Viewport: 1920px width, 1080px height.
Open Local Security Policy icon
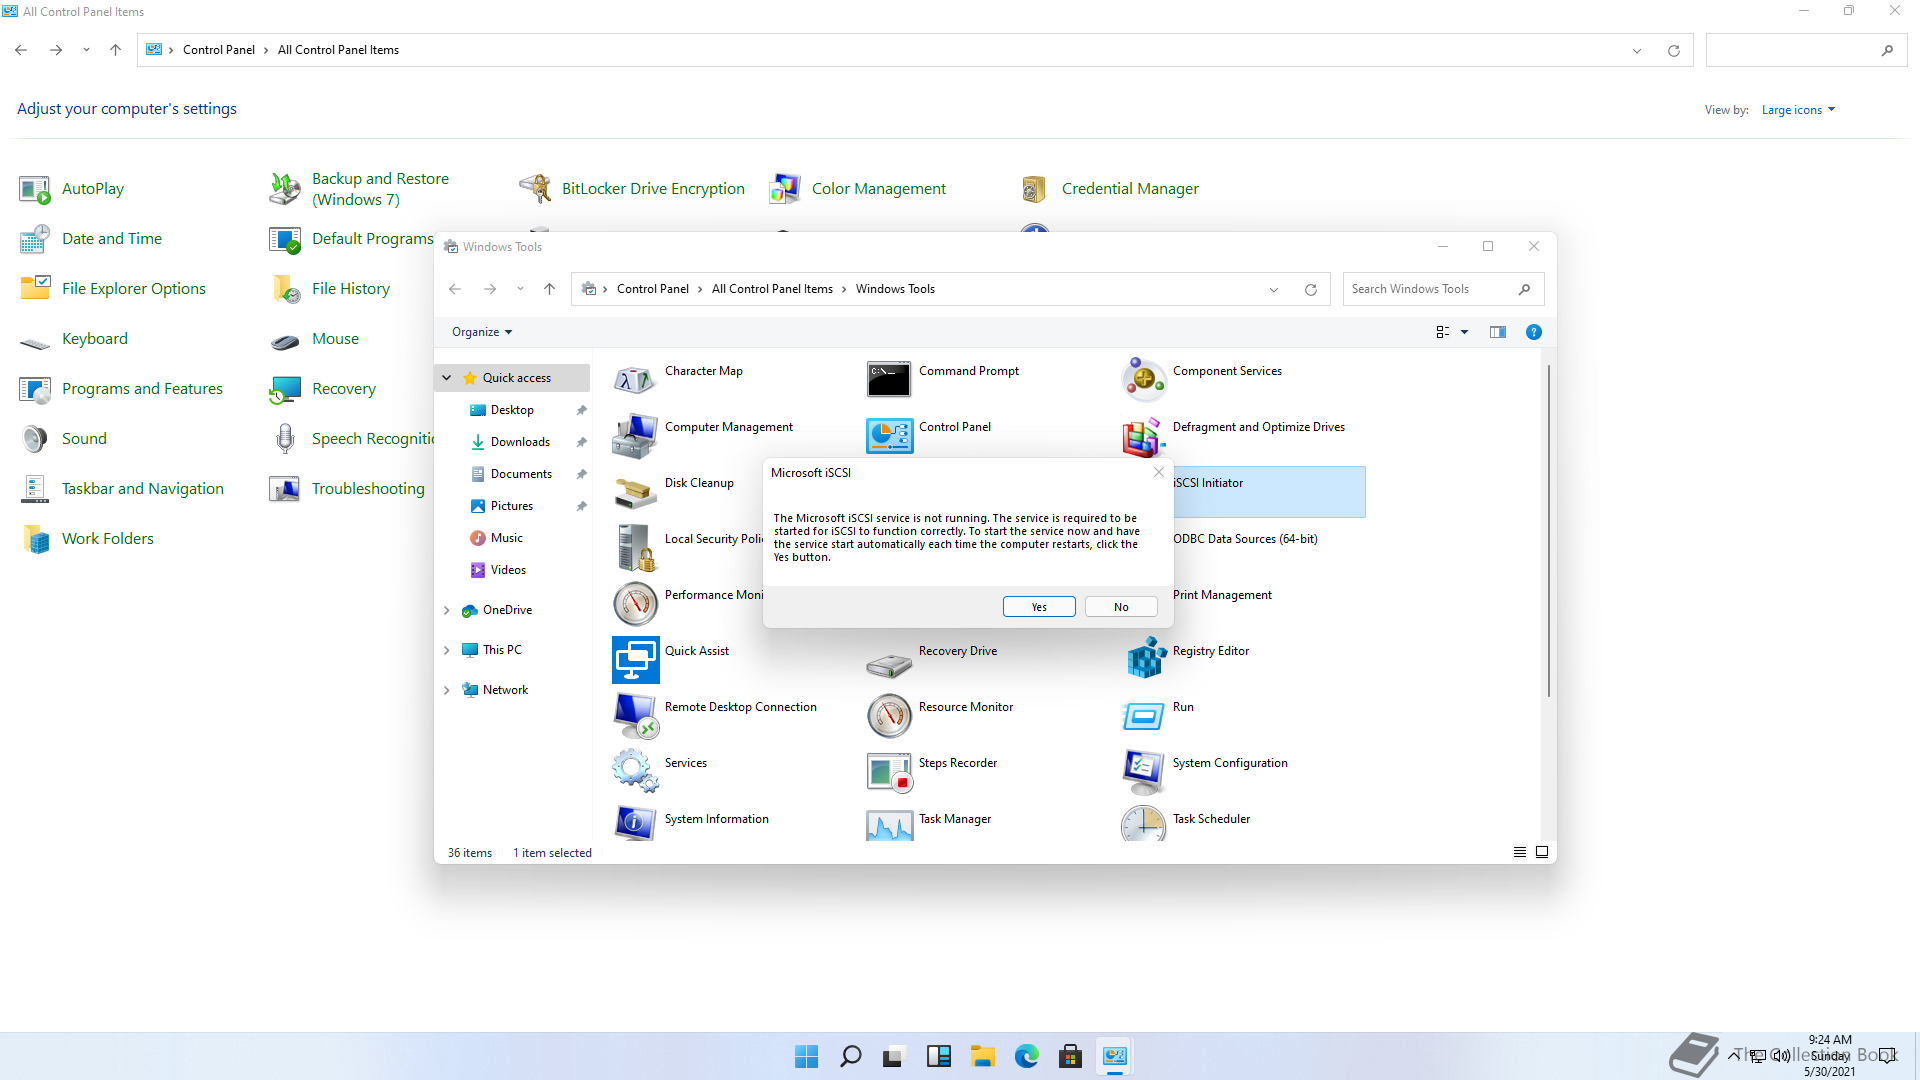(635, 548)
